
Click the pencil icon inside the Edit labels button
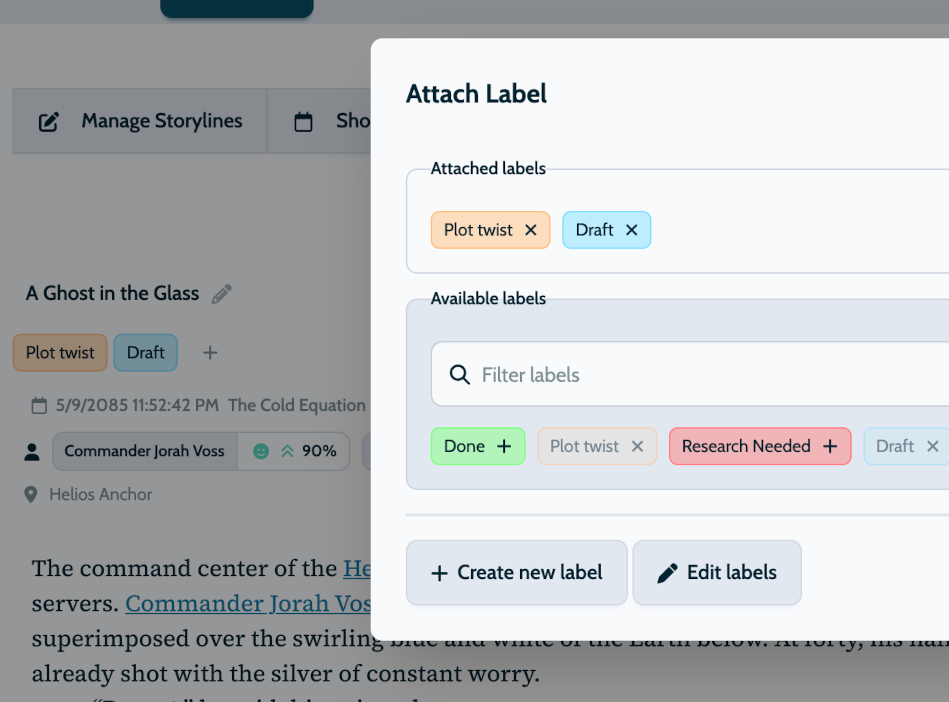(x=666, y=572)
